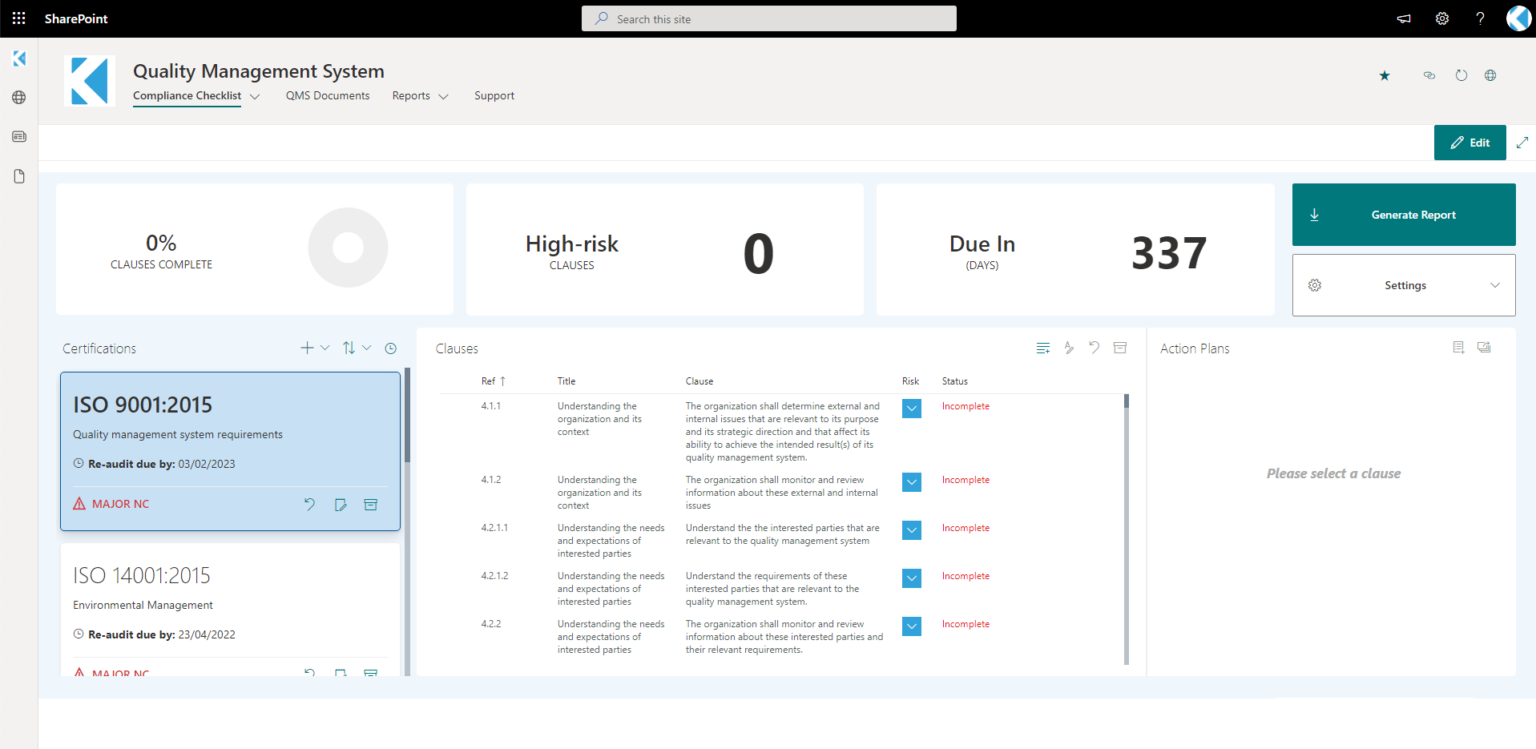Archive the ISO 9001:2015 certification
The height and width of the screenshot is (749, 1536).
[x=371, y=504]
